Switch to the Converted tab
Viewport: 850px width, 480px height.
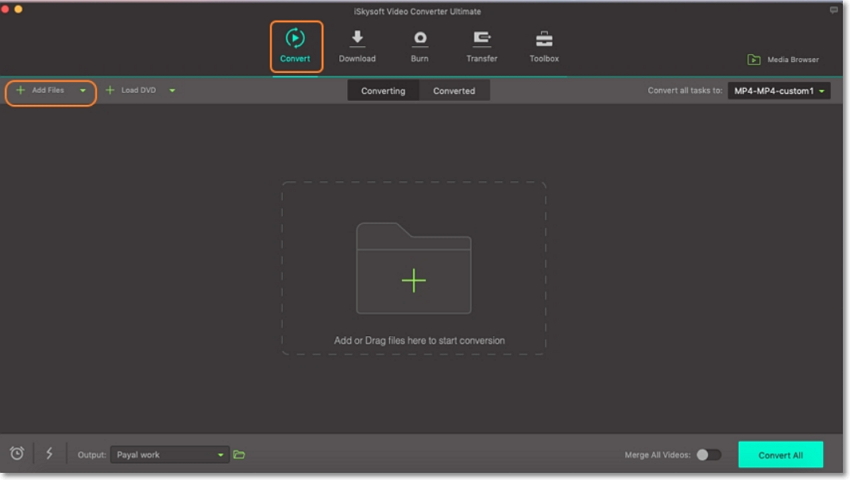point(454,91)
